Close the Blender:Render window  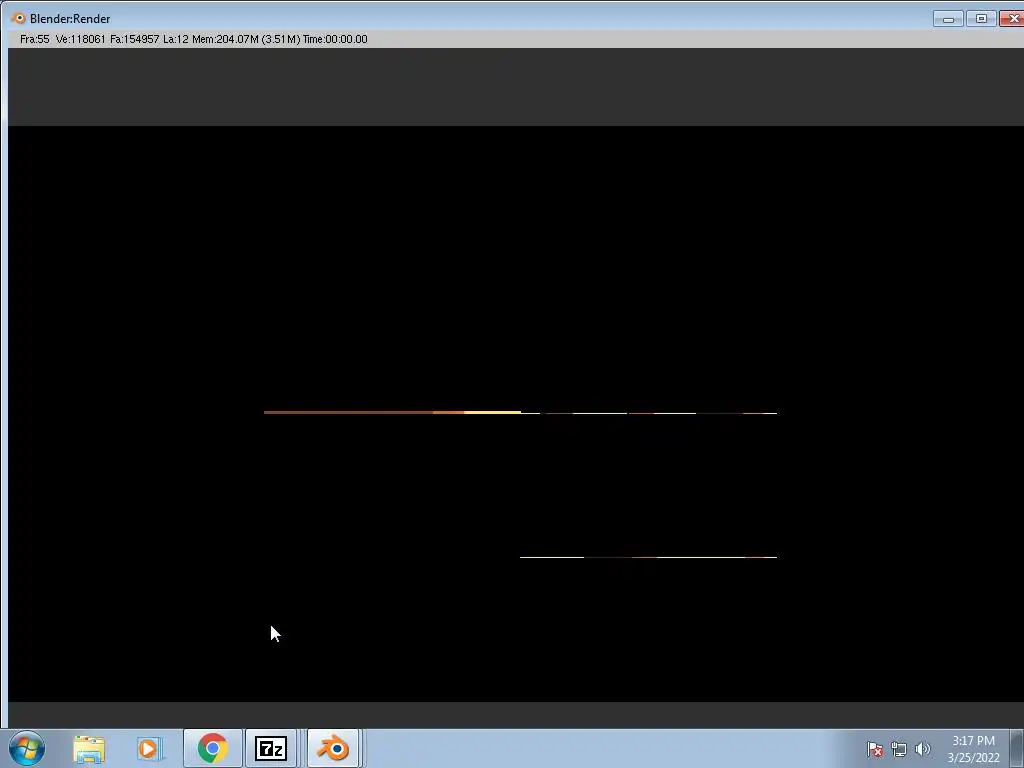coord(1012,18)
